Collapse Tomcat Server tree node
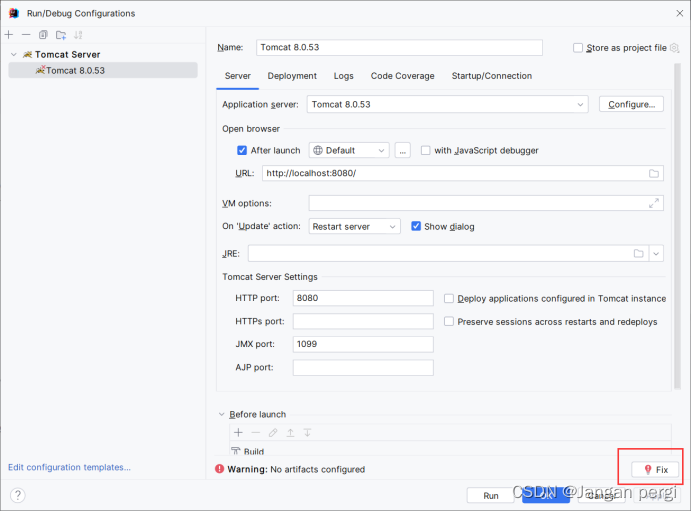This screenshot has height=511, width=691. click(x=14, y=55)
